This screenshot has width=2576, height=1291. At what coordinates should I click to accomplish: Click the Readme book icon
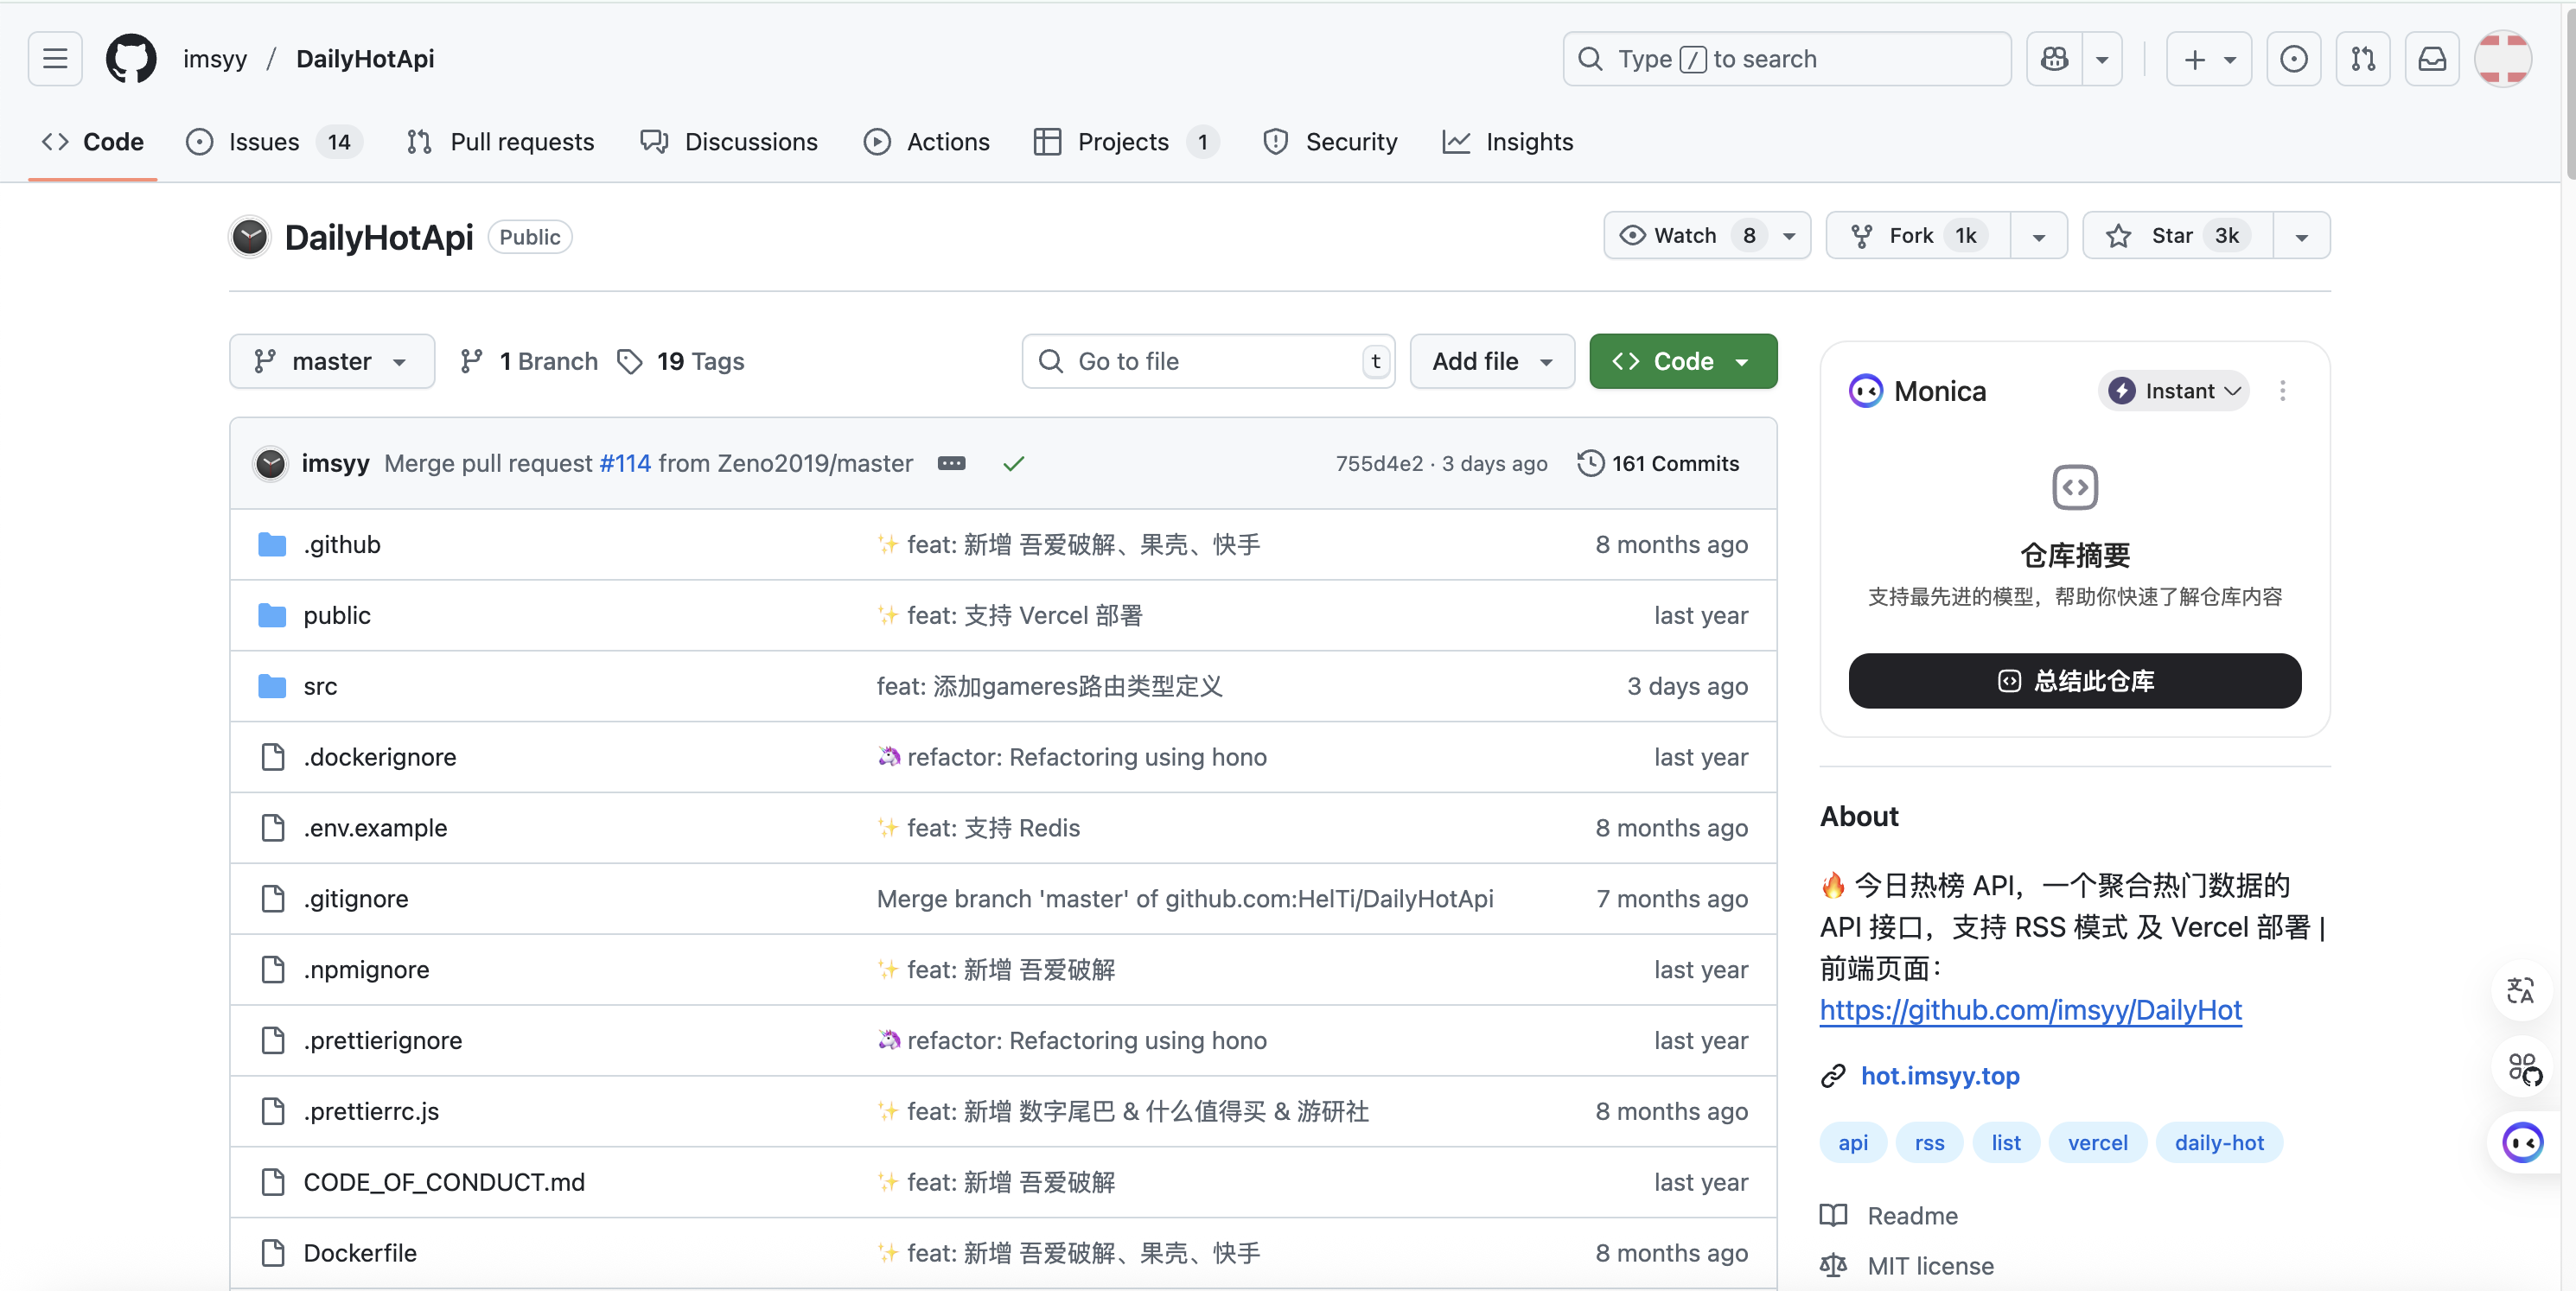pos(1833,1215)
